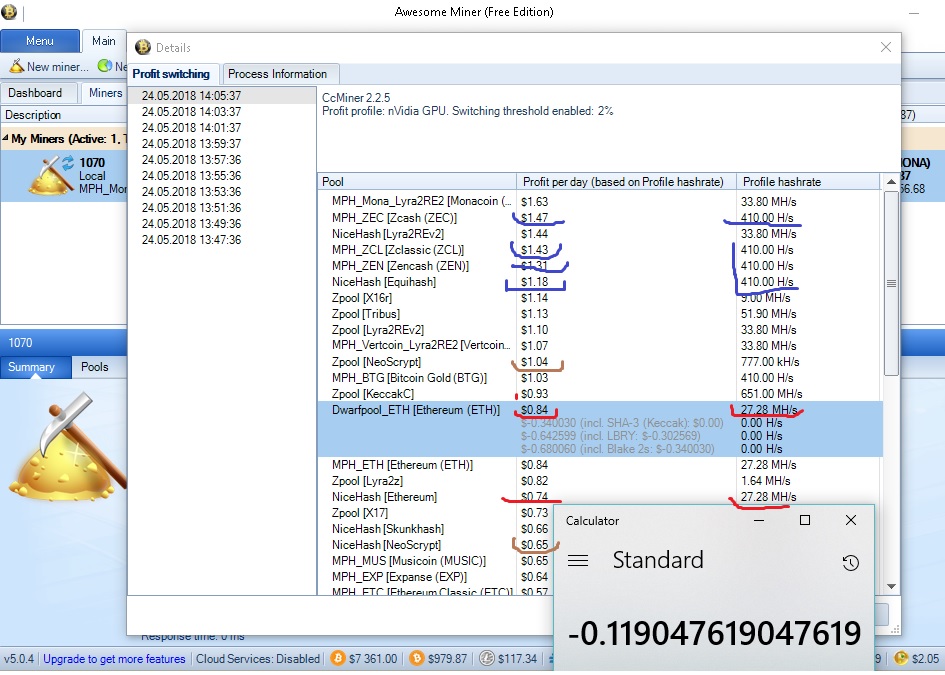Sort by Profit per day column header

coord(626,182)
